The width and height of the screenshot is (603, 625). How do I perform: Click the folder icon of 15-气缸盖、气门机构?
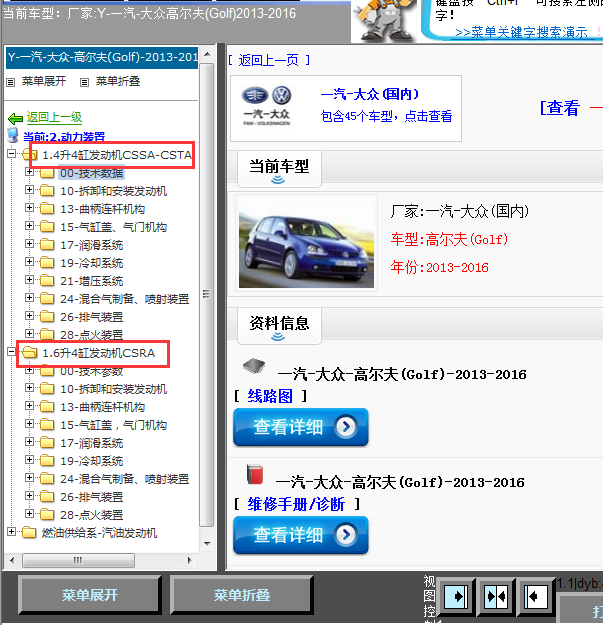(47, 227)
